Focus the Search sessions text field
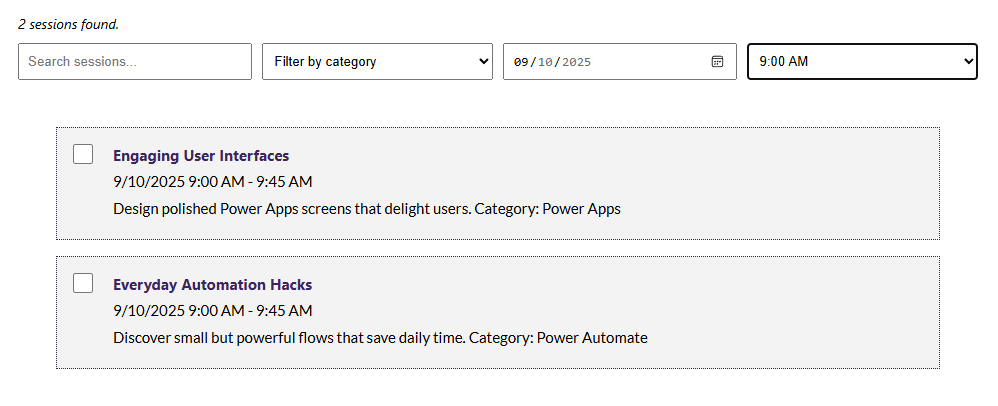Viewport: 998px width, 406px height. tap(135, 62)
